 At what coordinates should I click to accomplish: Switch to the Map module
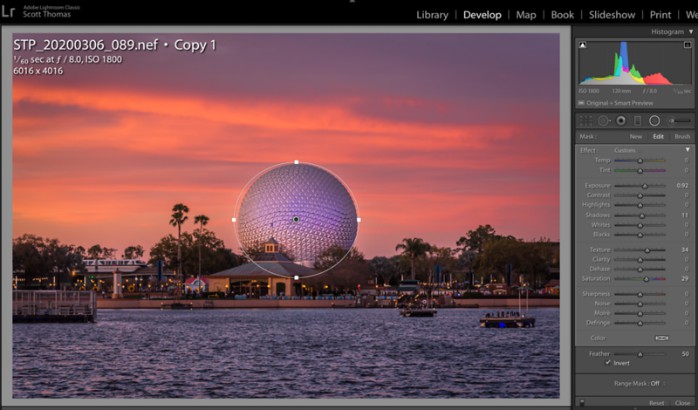(526, 15)
